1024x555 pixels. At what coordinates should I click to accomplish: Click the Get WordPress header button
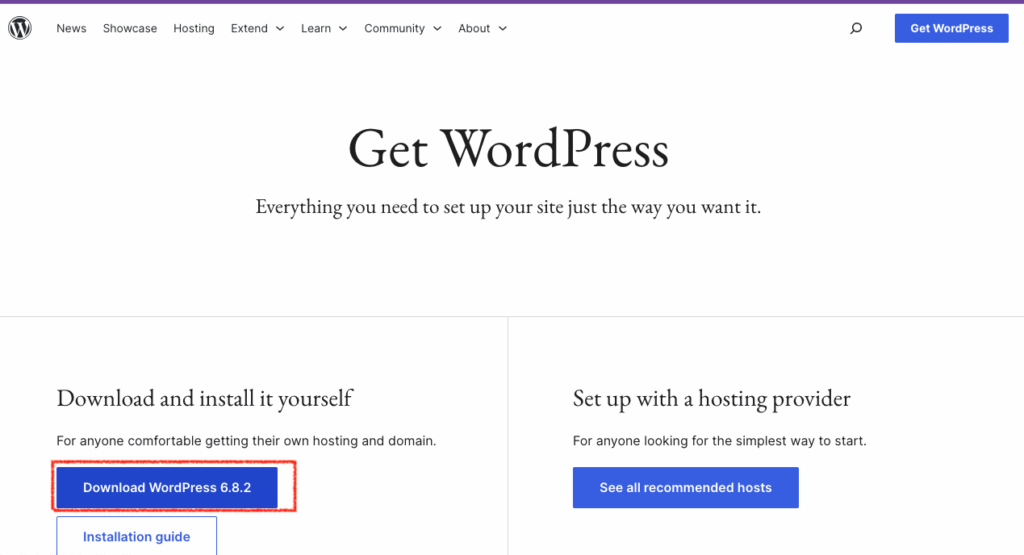(952, 28)
